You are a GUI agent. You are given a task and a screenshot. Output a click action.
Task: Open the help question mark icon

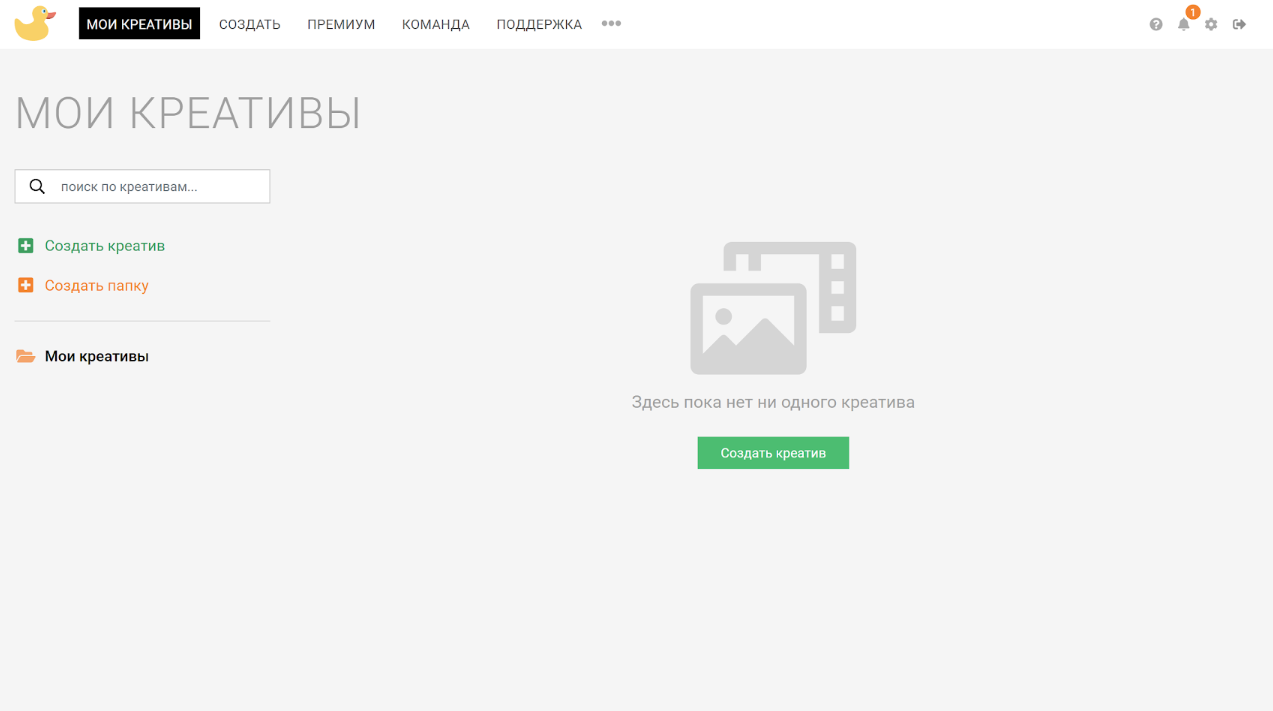(1156, 24)
